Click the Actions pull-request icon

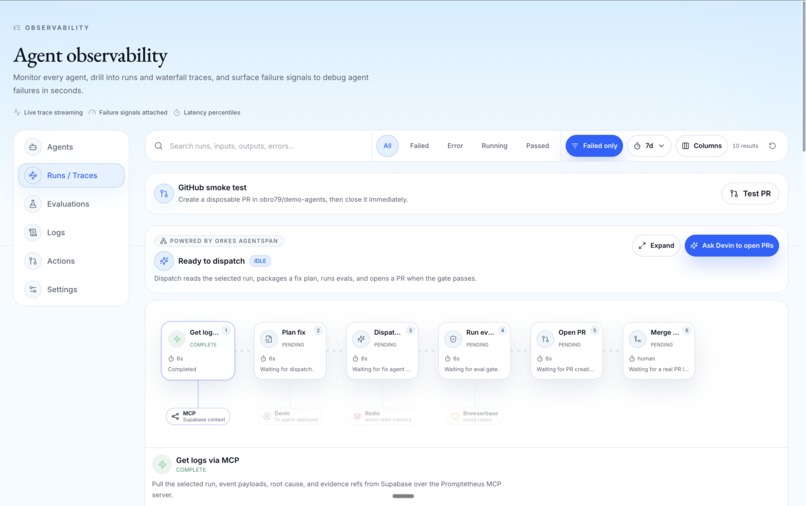click(x=33, y=261)
